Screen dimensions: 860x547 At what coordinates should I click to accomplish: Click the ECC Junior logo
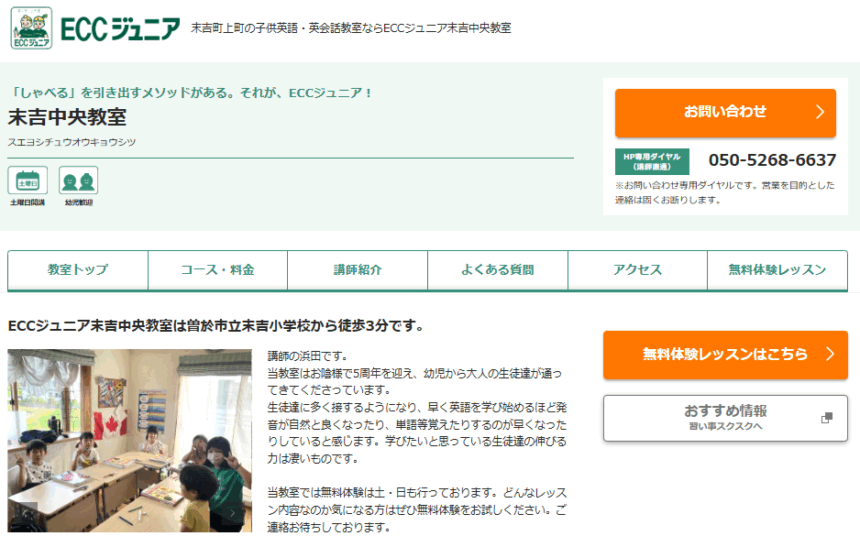click(96, 30)
